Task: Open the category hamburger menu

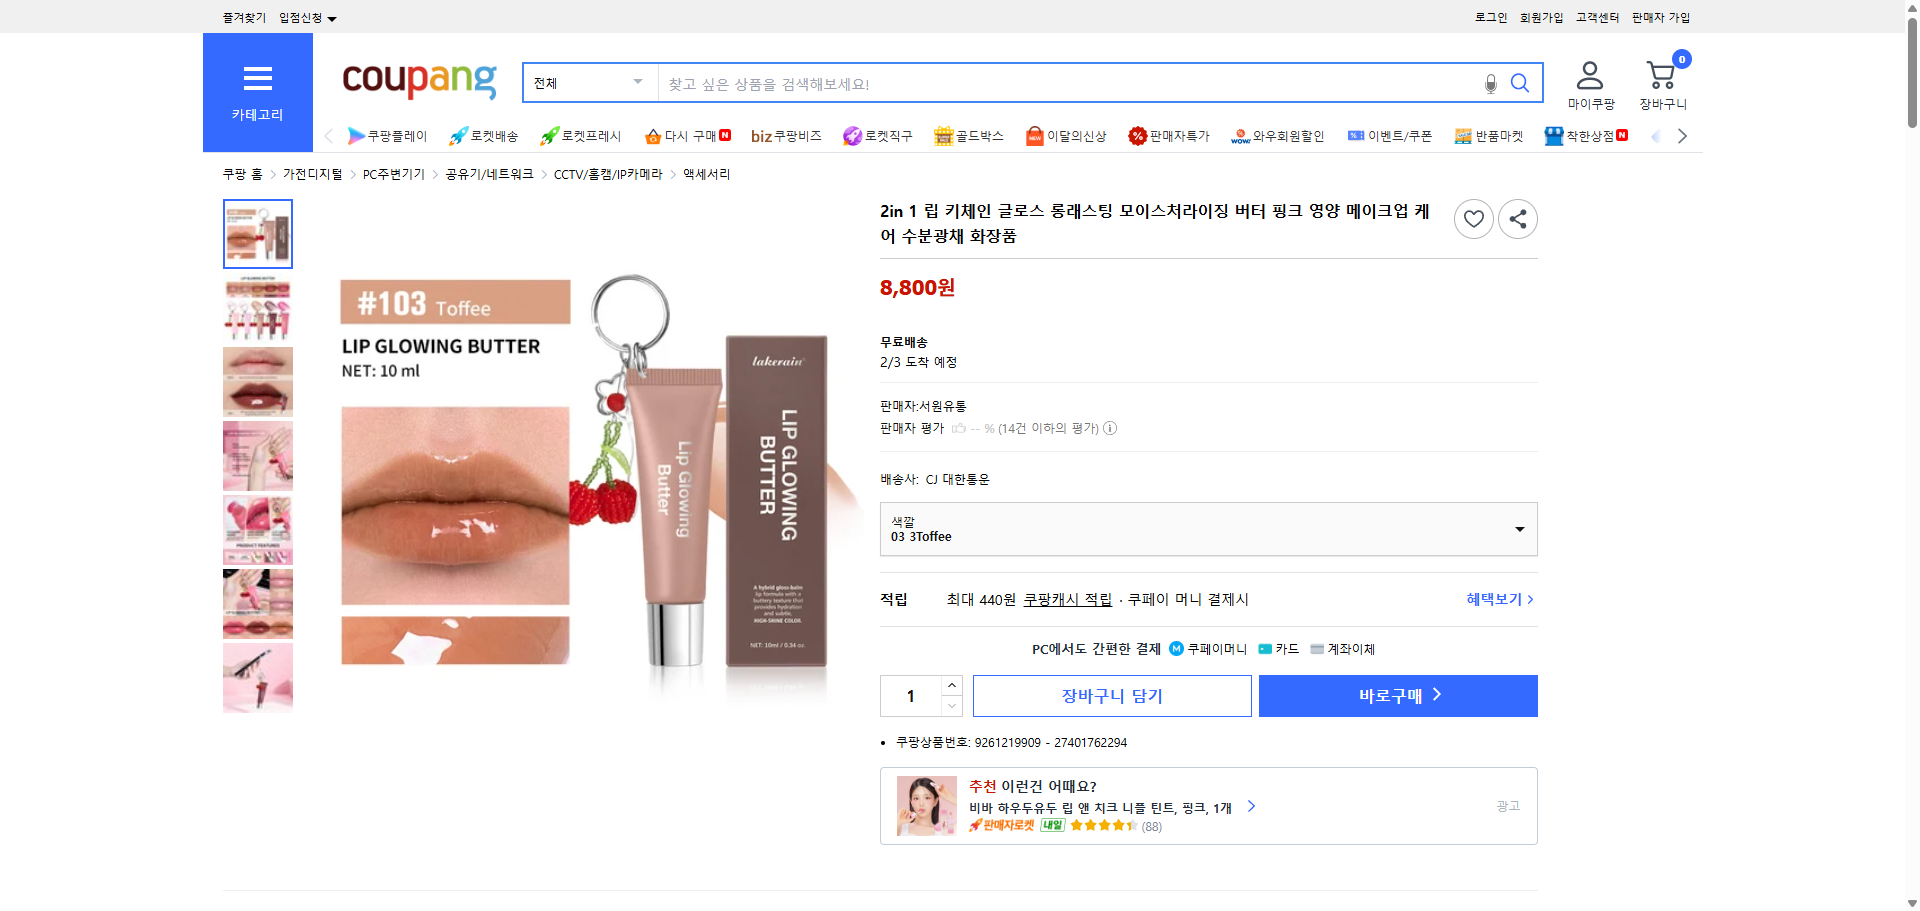Action: pos(257,79)
